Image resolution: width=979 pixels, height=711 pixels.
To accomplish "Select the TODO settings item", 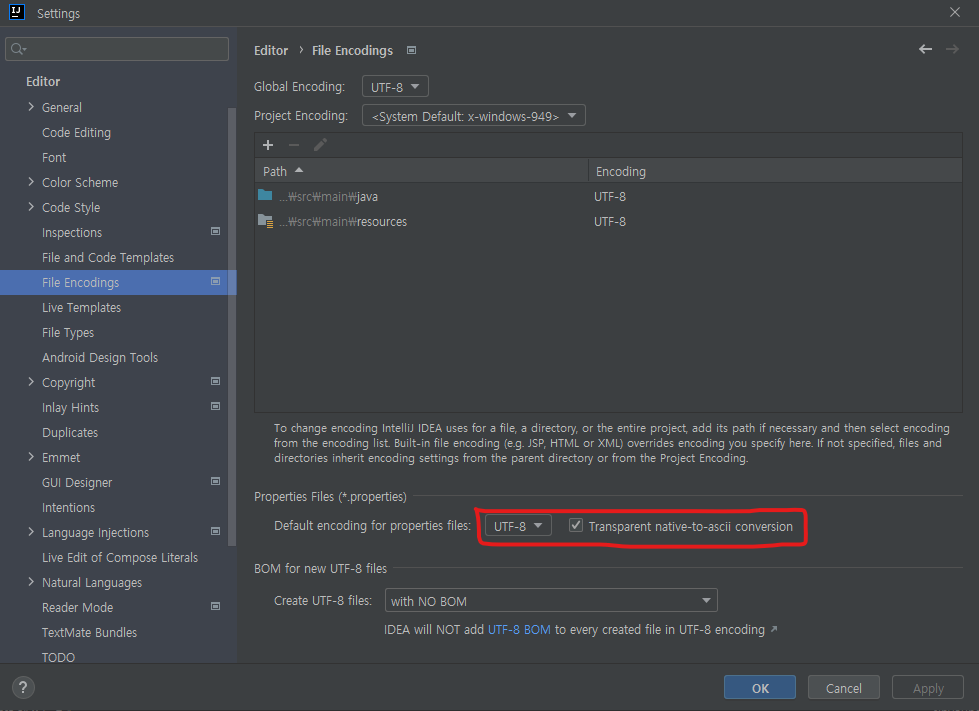I will [x=58, y=657].
